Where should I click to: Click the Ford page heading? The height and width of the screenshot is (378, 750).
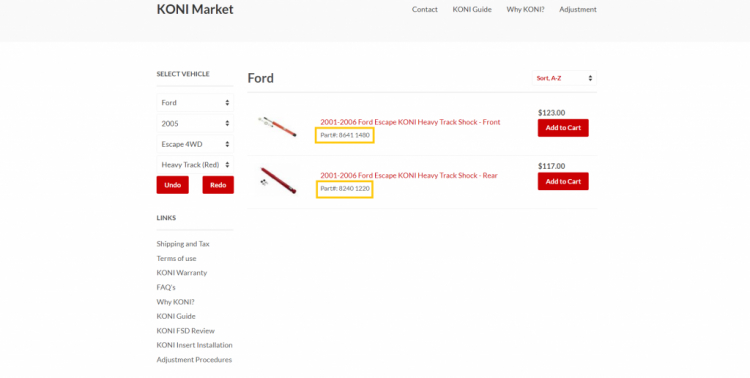pyautogui.click(x=261, y=78)
